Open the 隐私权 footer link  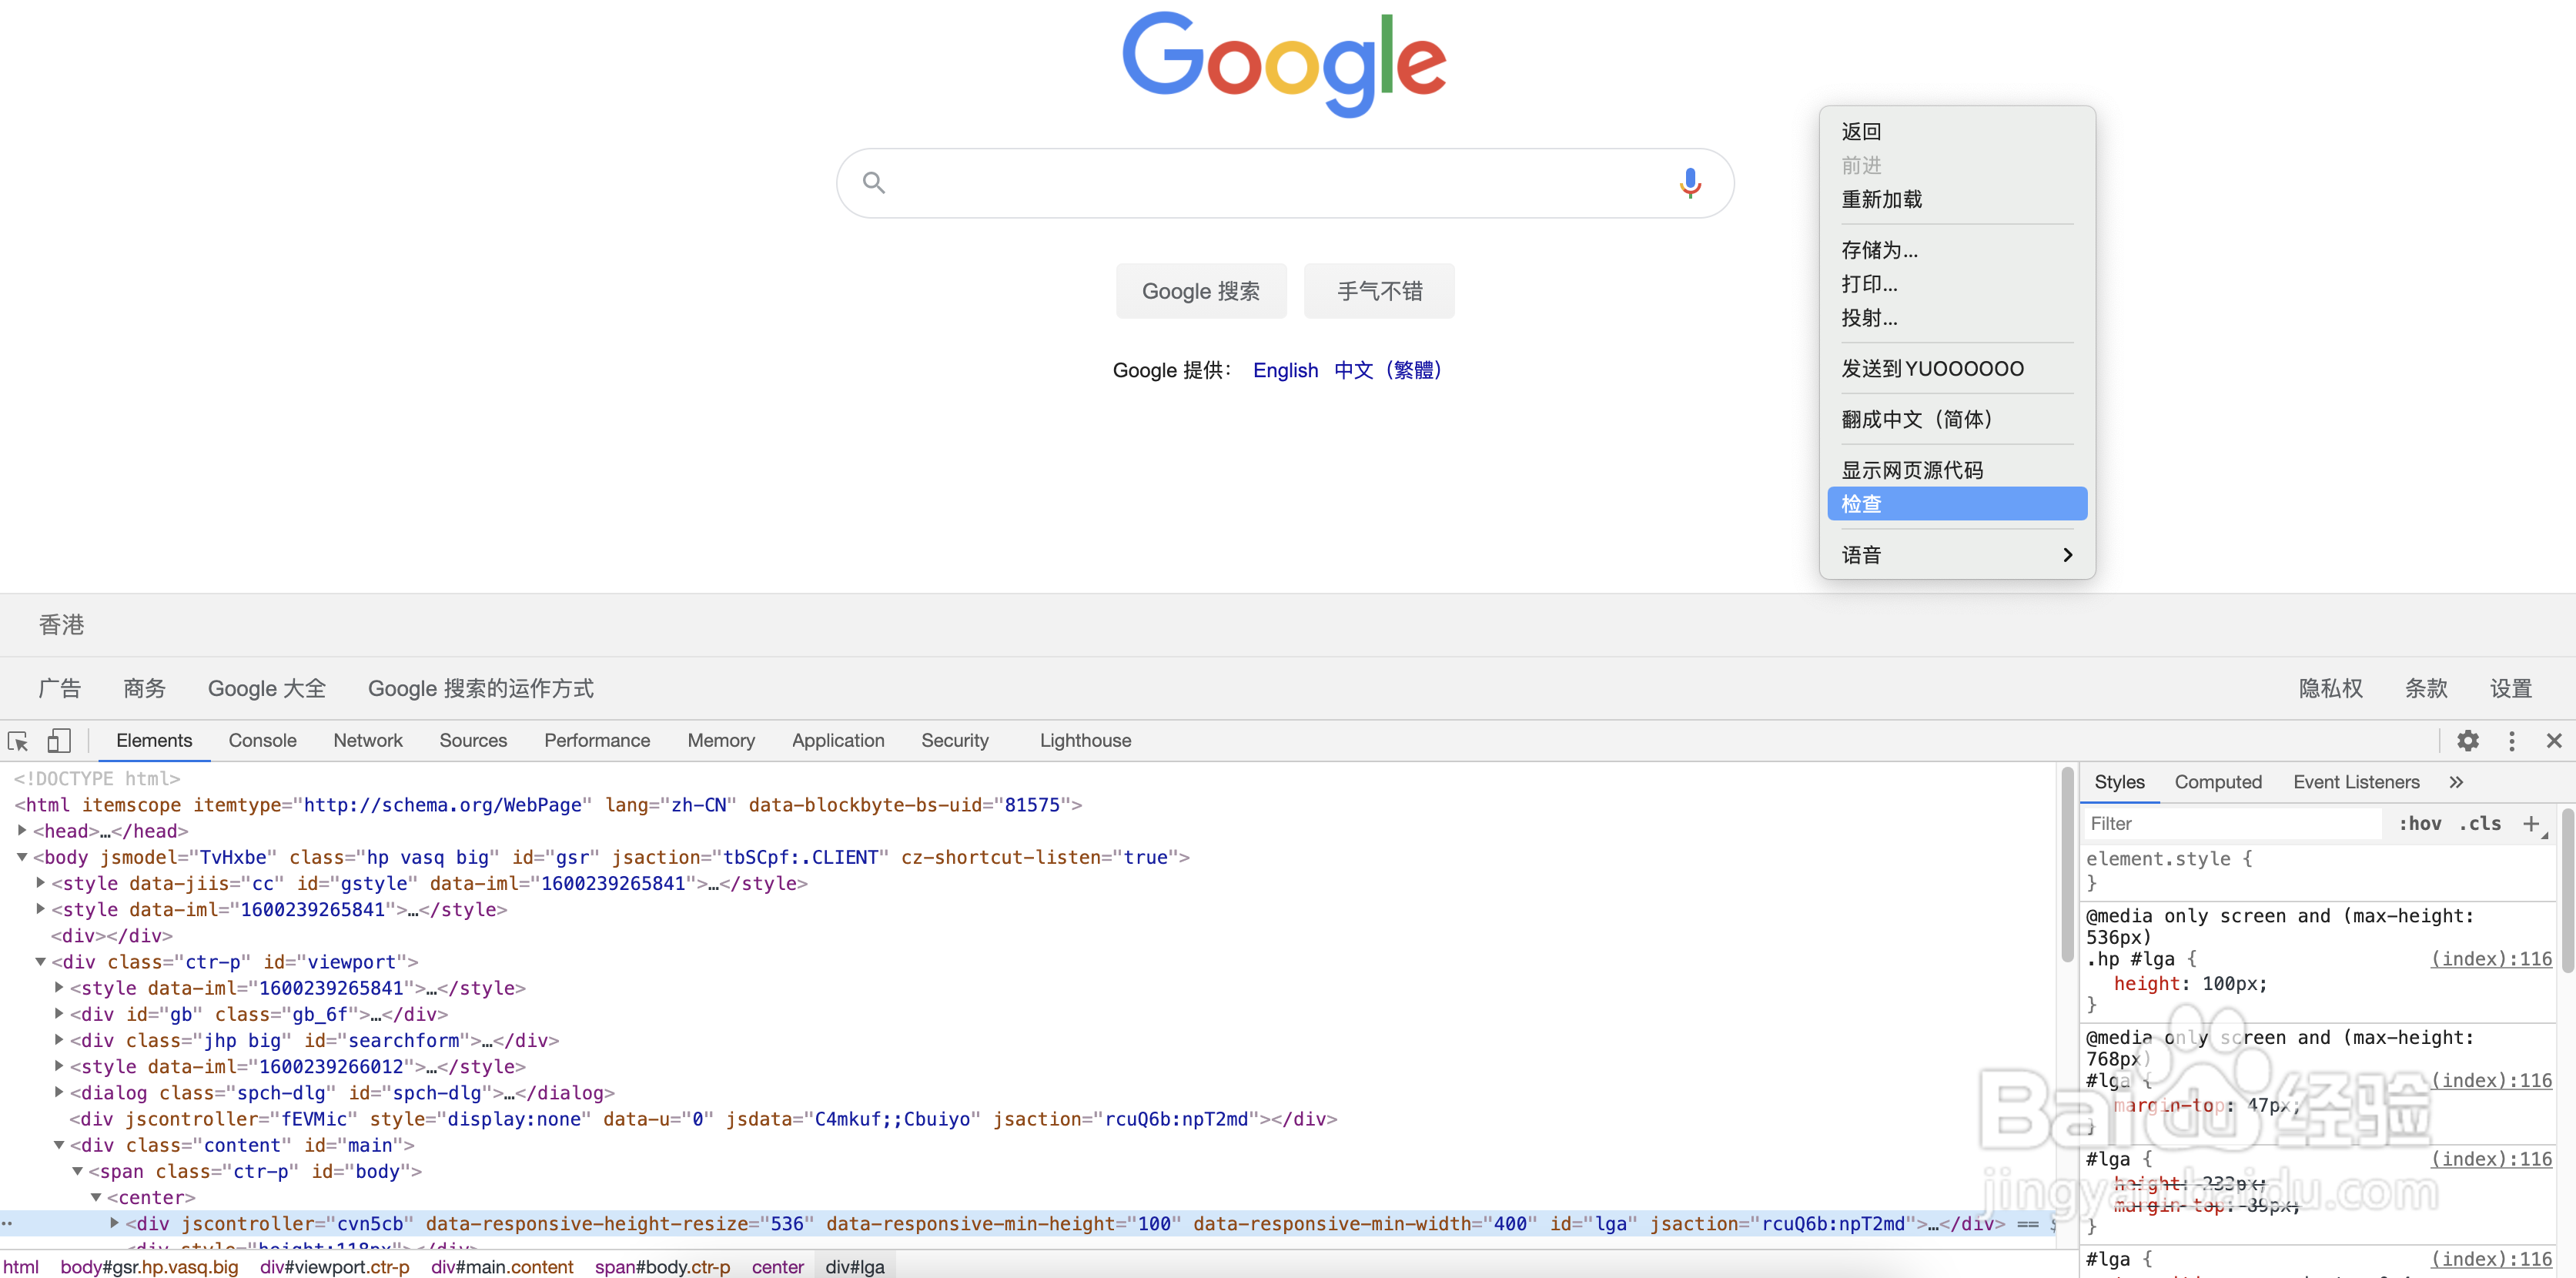point(2330,688)
